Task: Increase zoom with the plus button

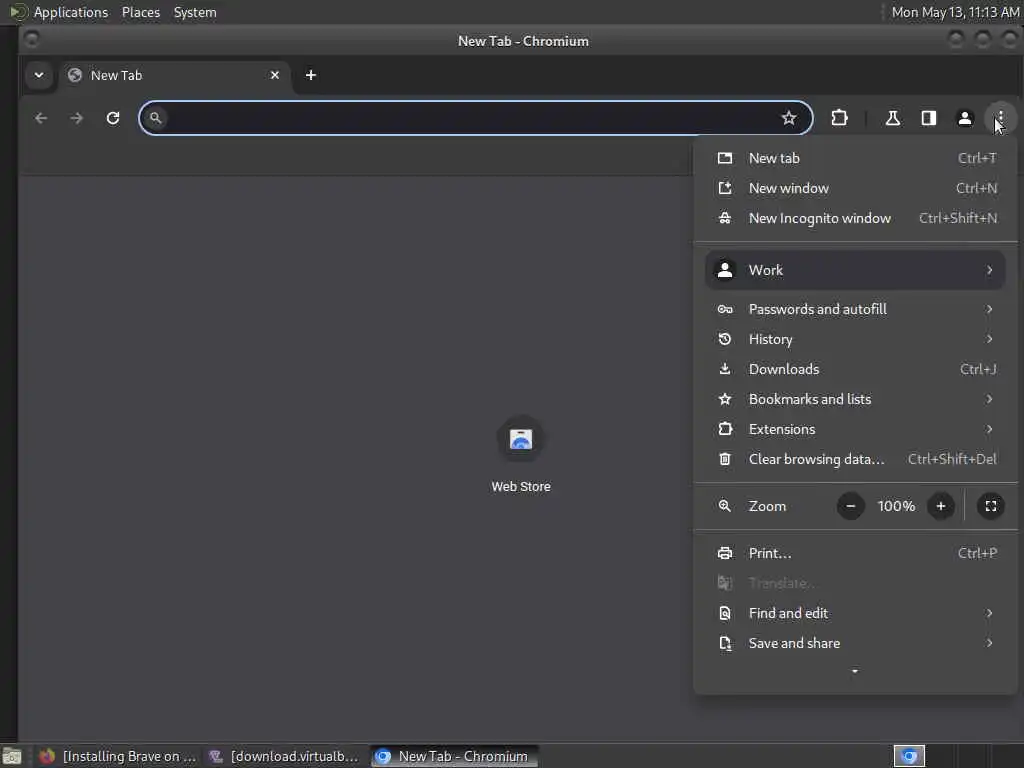Action: 940,506
